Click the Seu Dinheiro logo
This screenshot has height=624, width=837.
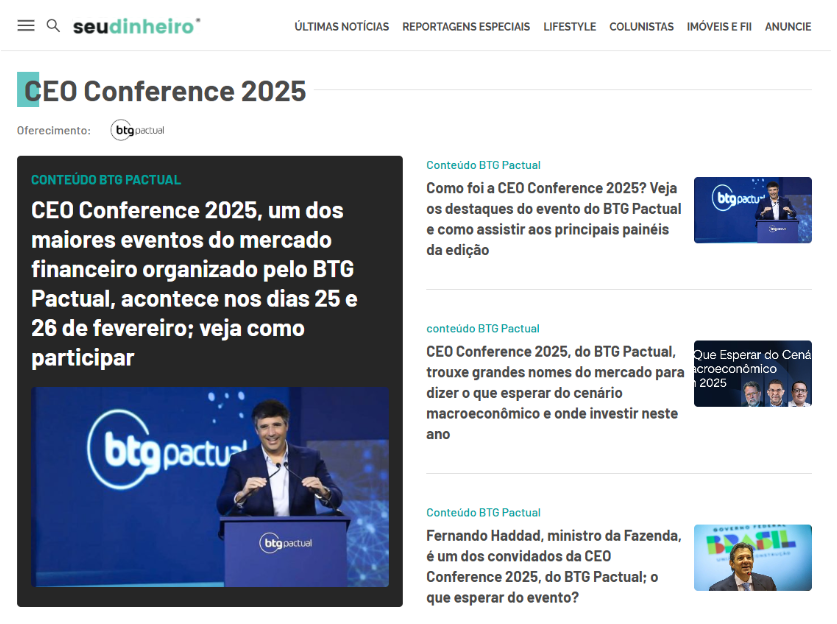pyautogui.click(x=136, y=26)
